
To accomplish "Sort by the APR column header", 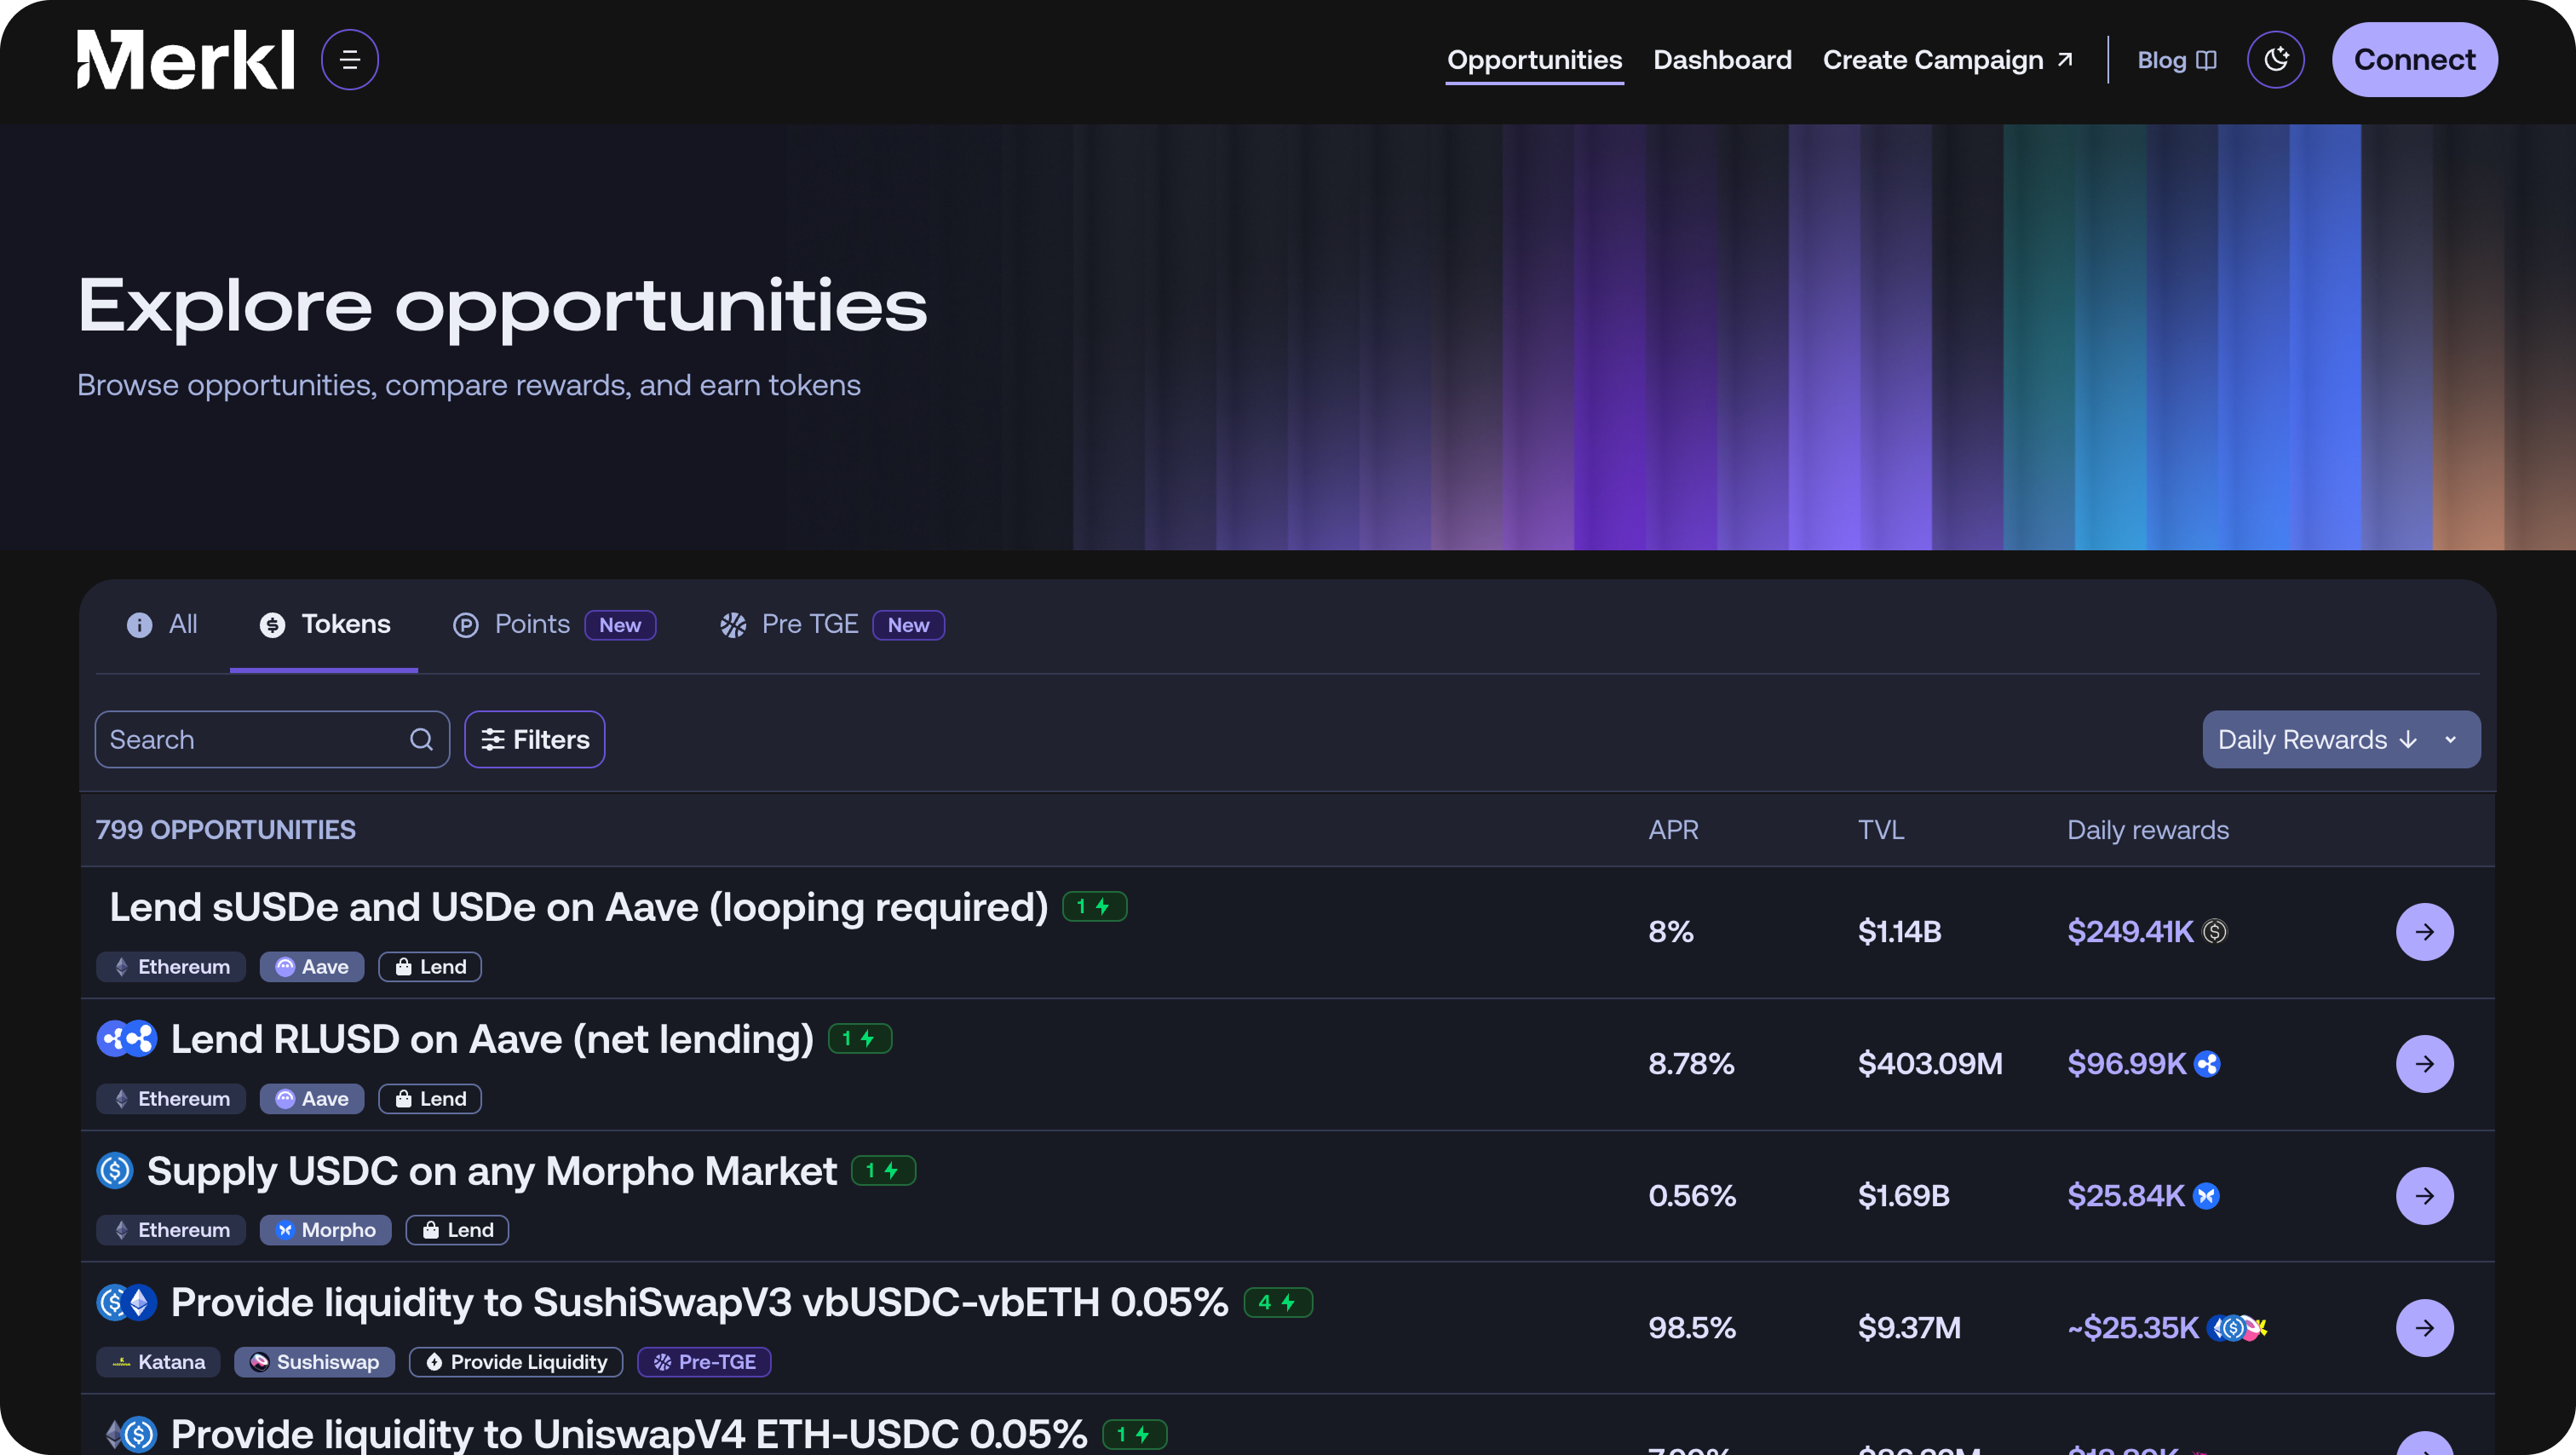I will [1673, 830].
